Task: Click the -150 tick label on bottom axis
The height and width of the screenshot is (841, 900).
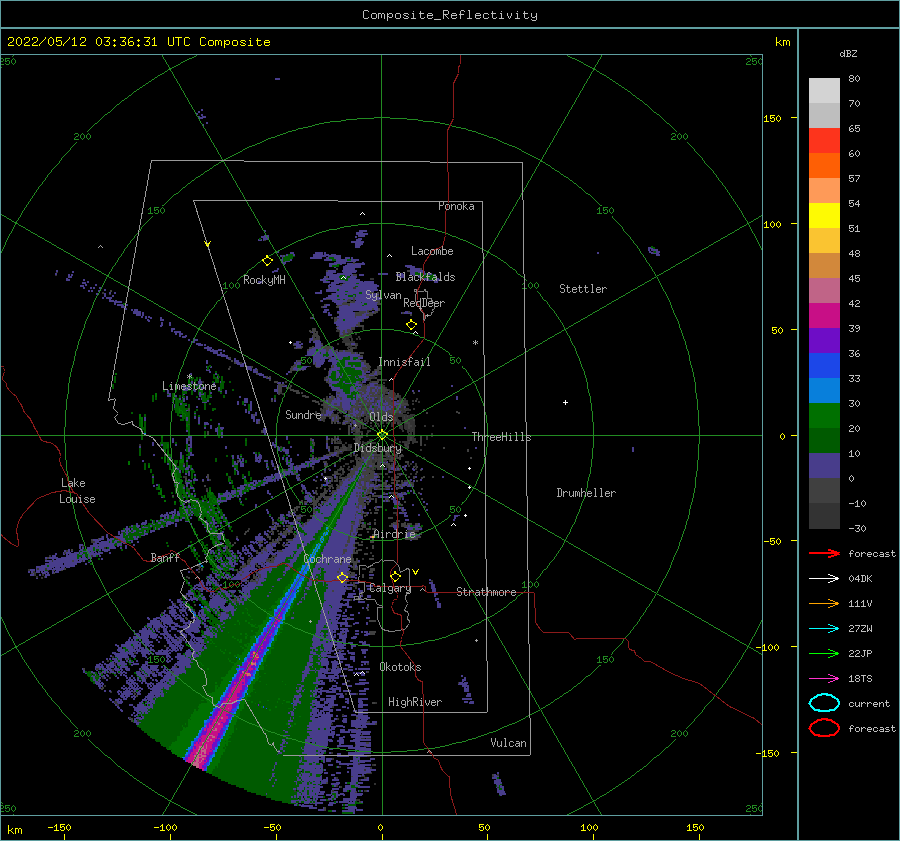Action: pos(59,827)
